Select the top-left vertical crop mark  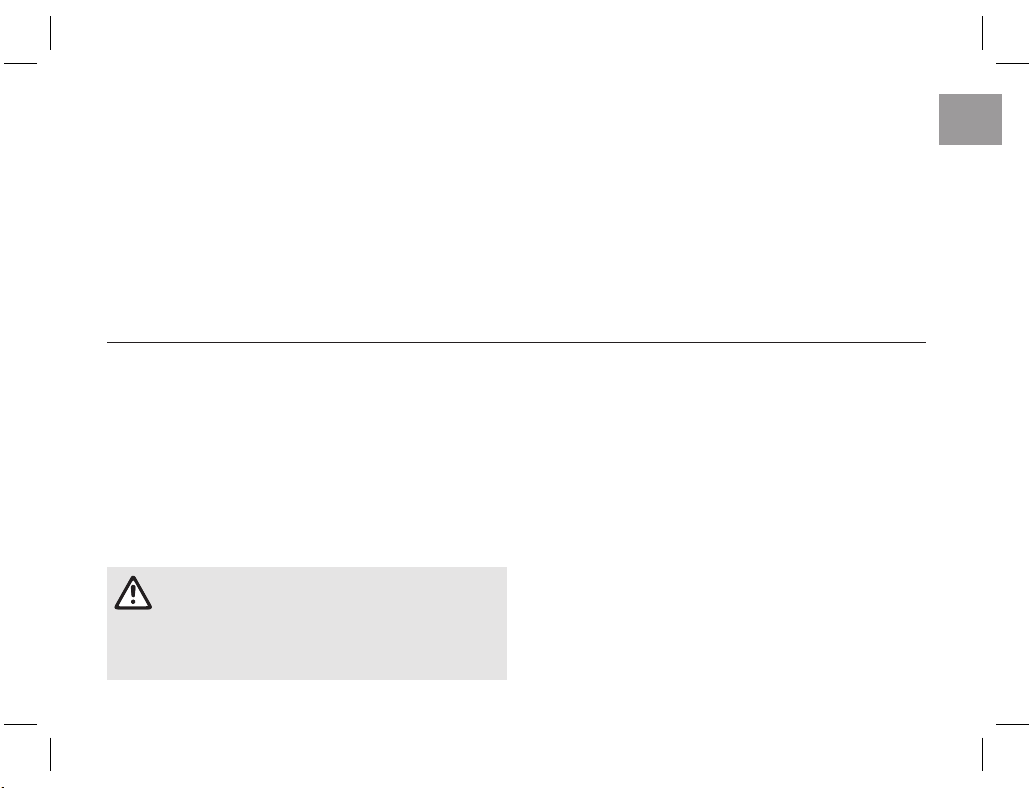point(51,33)
